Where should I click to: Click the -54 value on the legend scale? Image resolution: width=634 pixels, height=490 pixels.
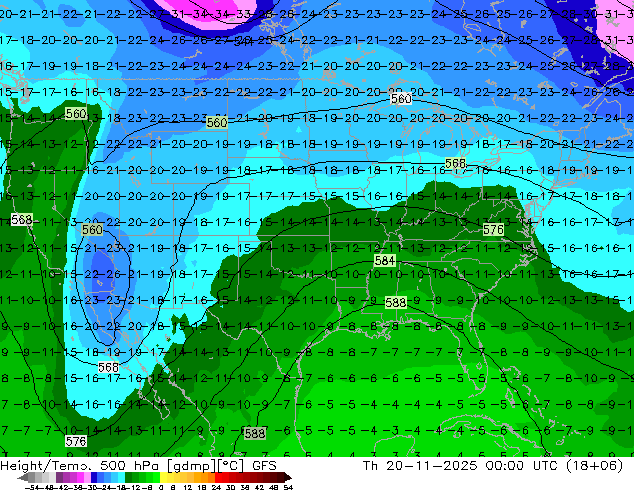[x=32, y=487]
